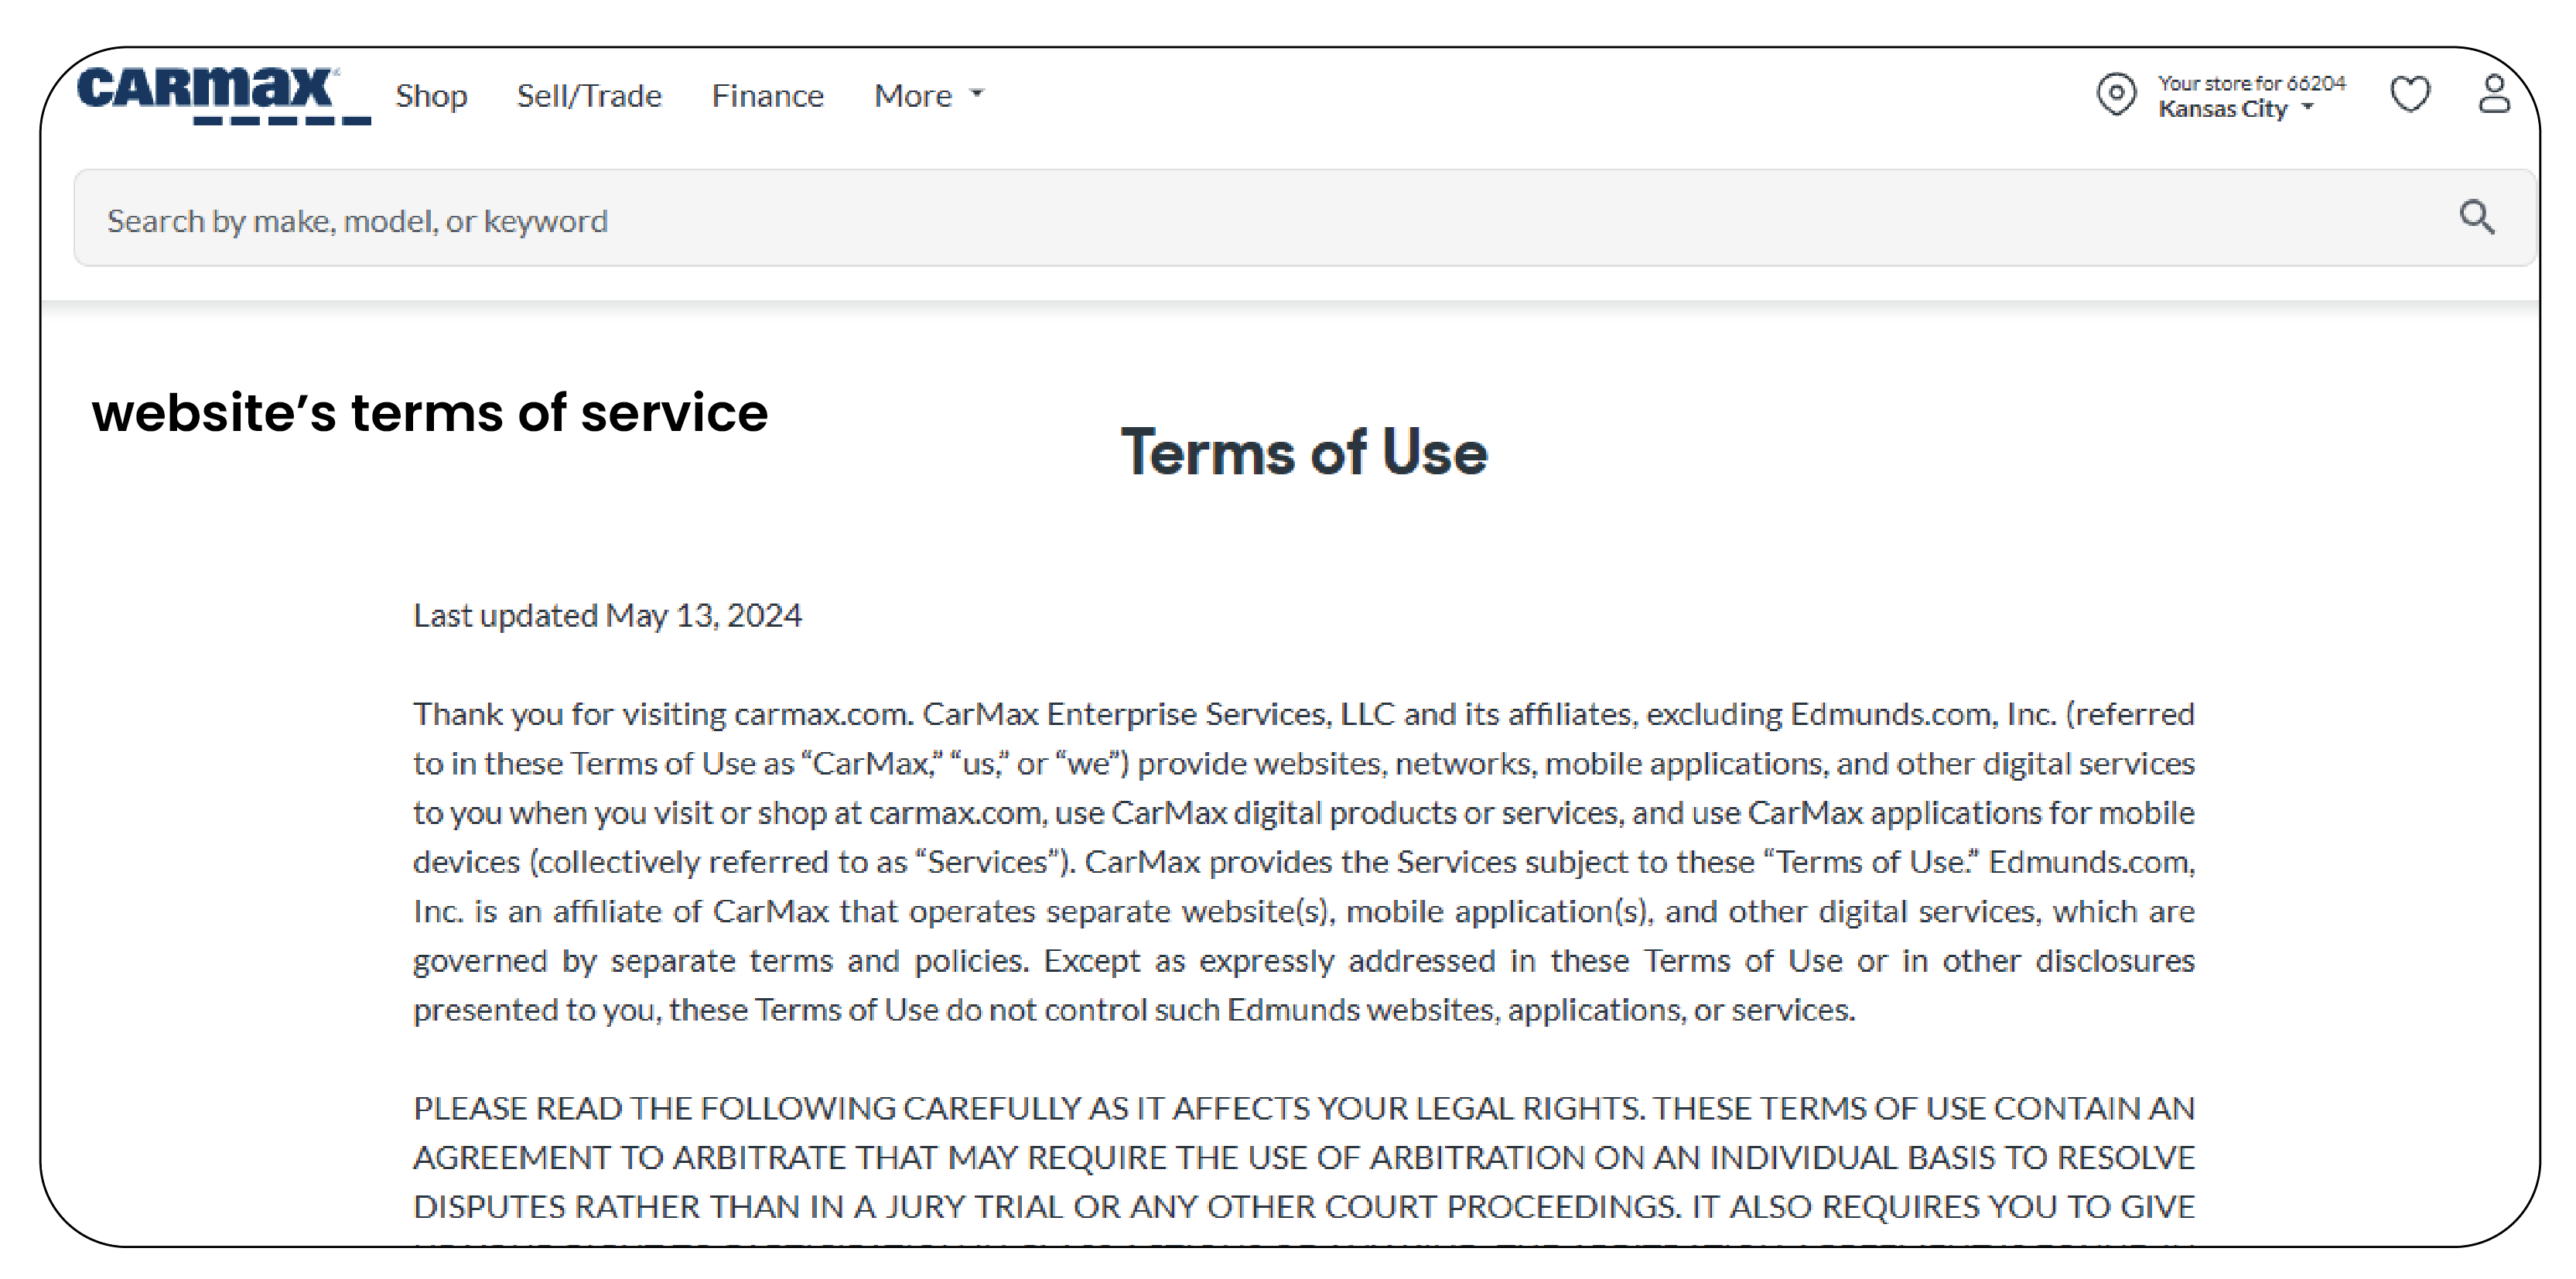Image resolution: width=2576 pixels, height=1279 pixels.
Task: Click the CarMax logo
Action: tap(224, 95)
